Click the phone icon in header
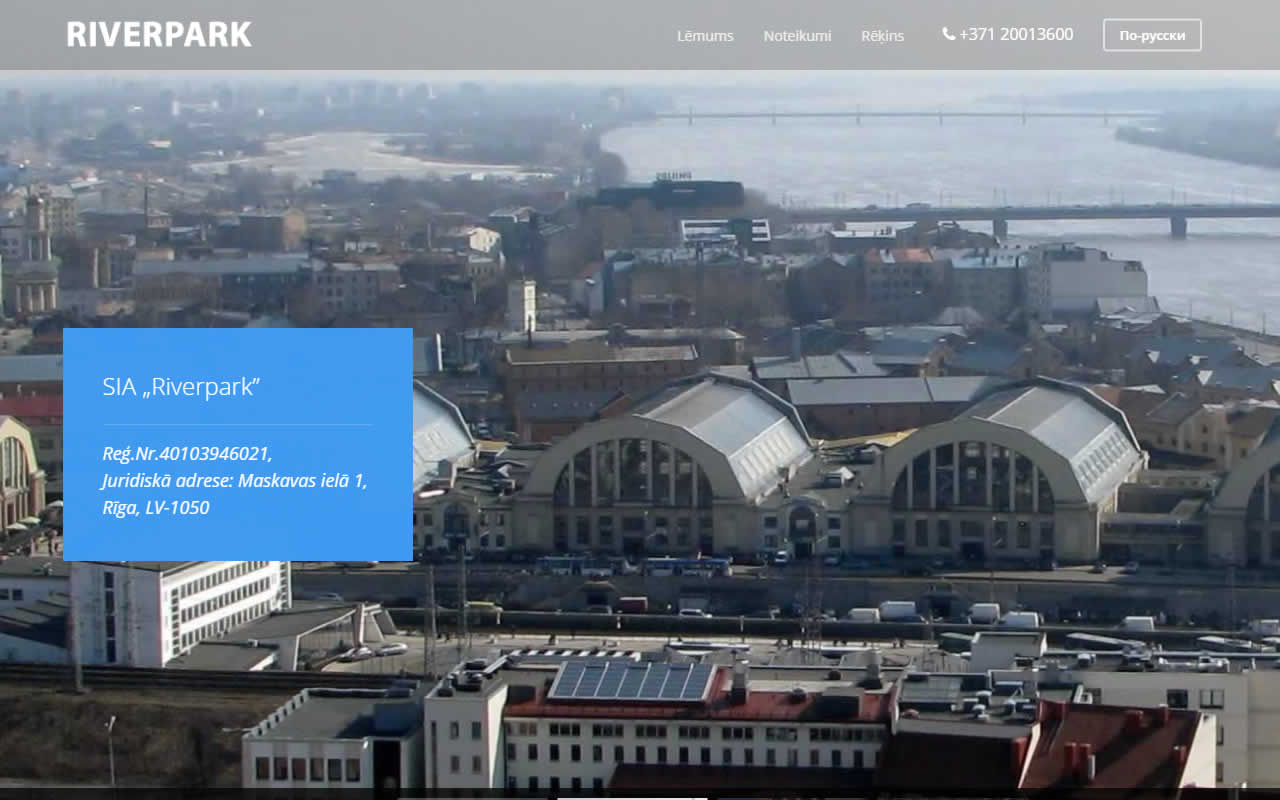 click(948, 34)
